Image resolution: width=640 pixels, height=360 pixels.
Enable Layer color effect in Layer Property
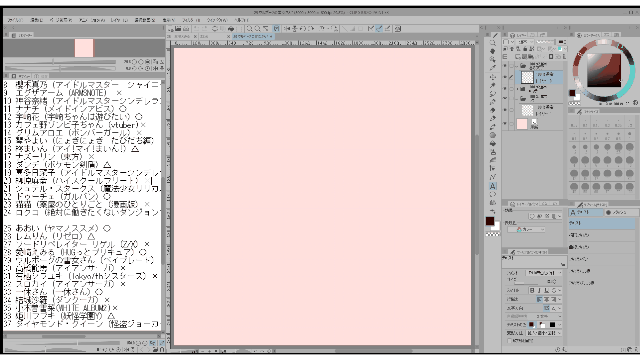point(553,216)
